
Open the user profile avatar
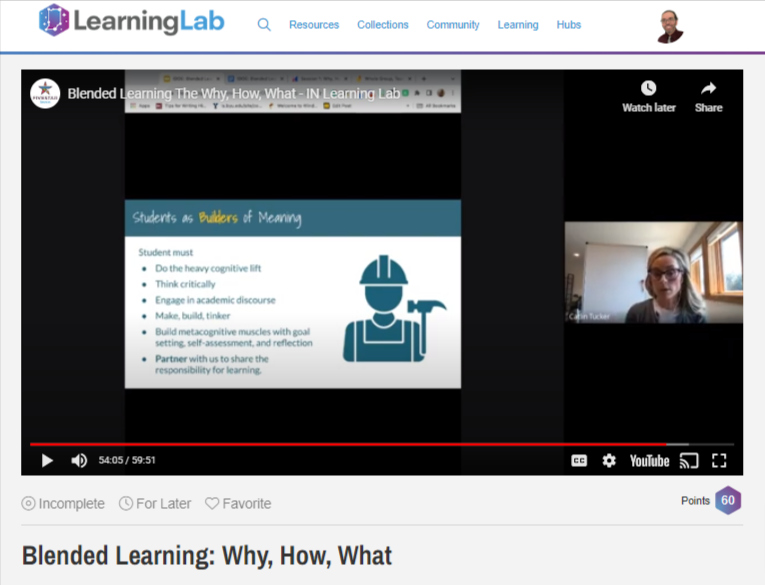tap(670, 26)
